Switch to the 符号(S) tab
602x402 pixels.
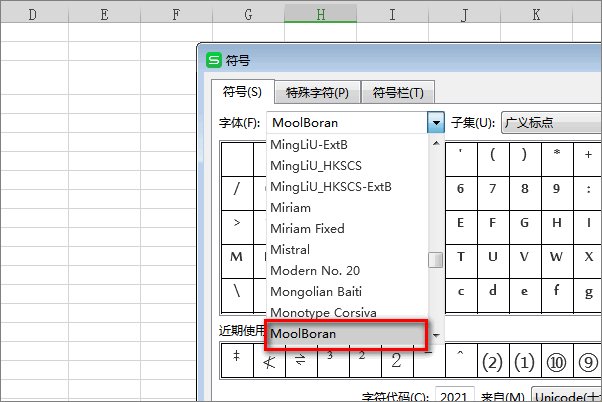[243, 92]
